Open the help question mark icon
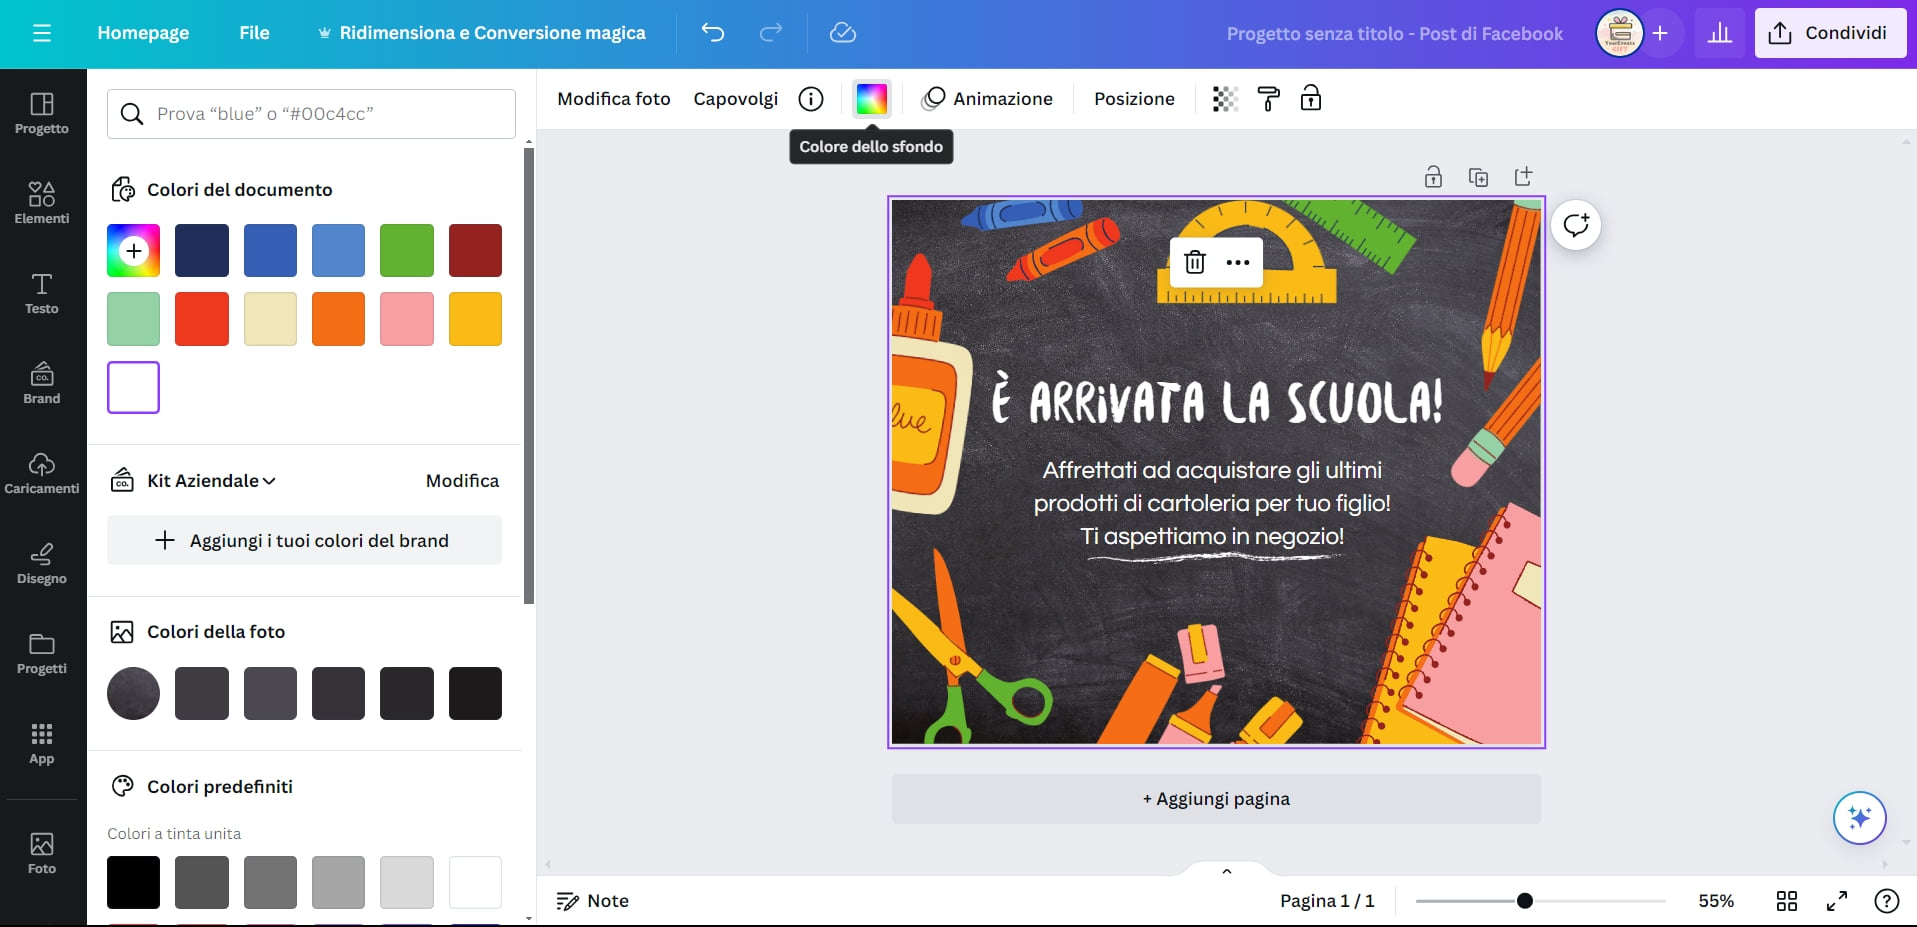 tap(1887, 901)
